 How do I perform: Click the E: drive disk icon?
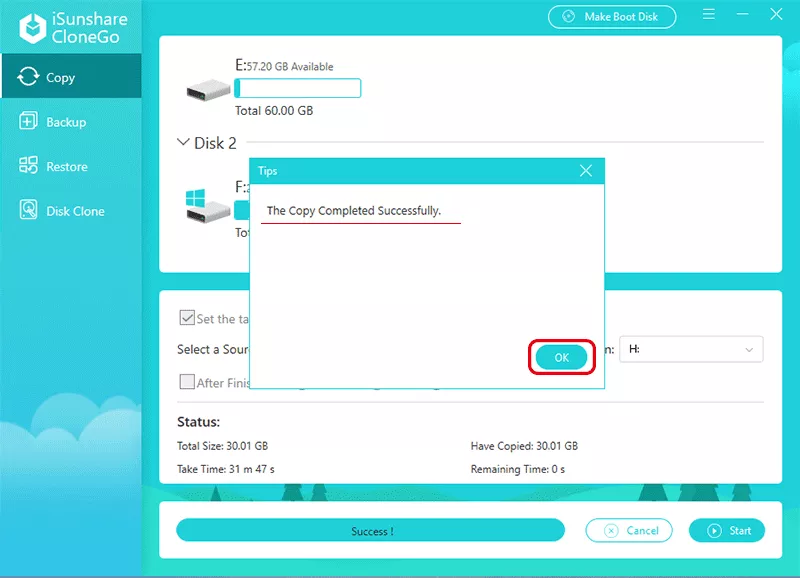pos(208,89)
